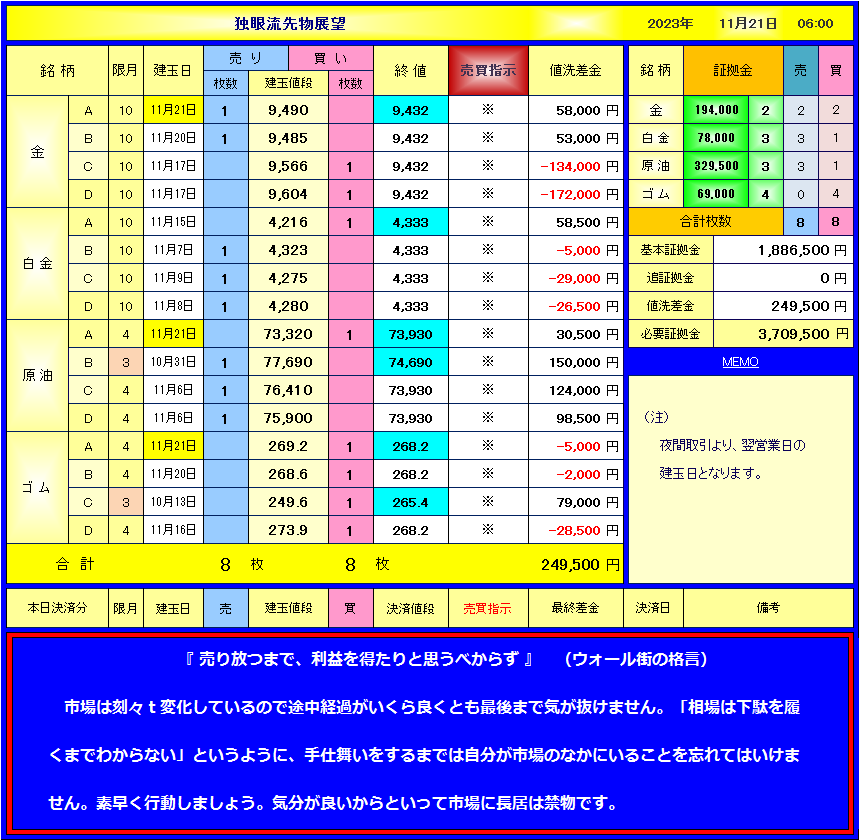
Task: Select 白金 C entry price 4,275
Action: click(x=288, y=278)
